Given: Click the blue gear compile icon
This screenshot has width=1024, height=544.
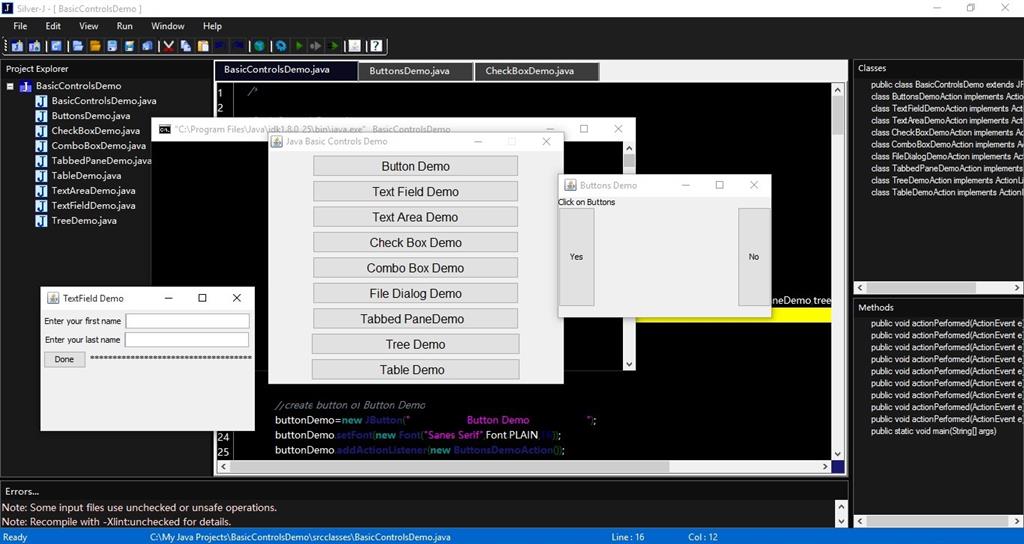Looking at the screenshot, I should point(281,46).
